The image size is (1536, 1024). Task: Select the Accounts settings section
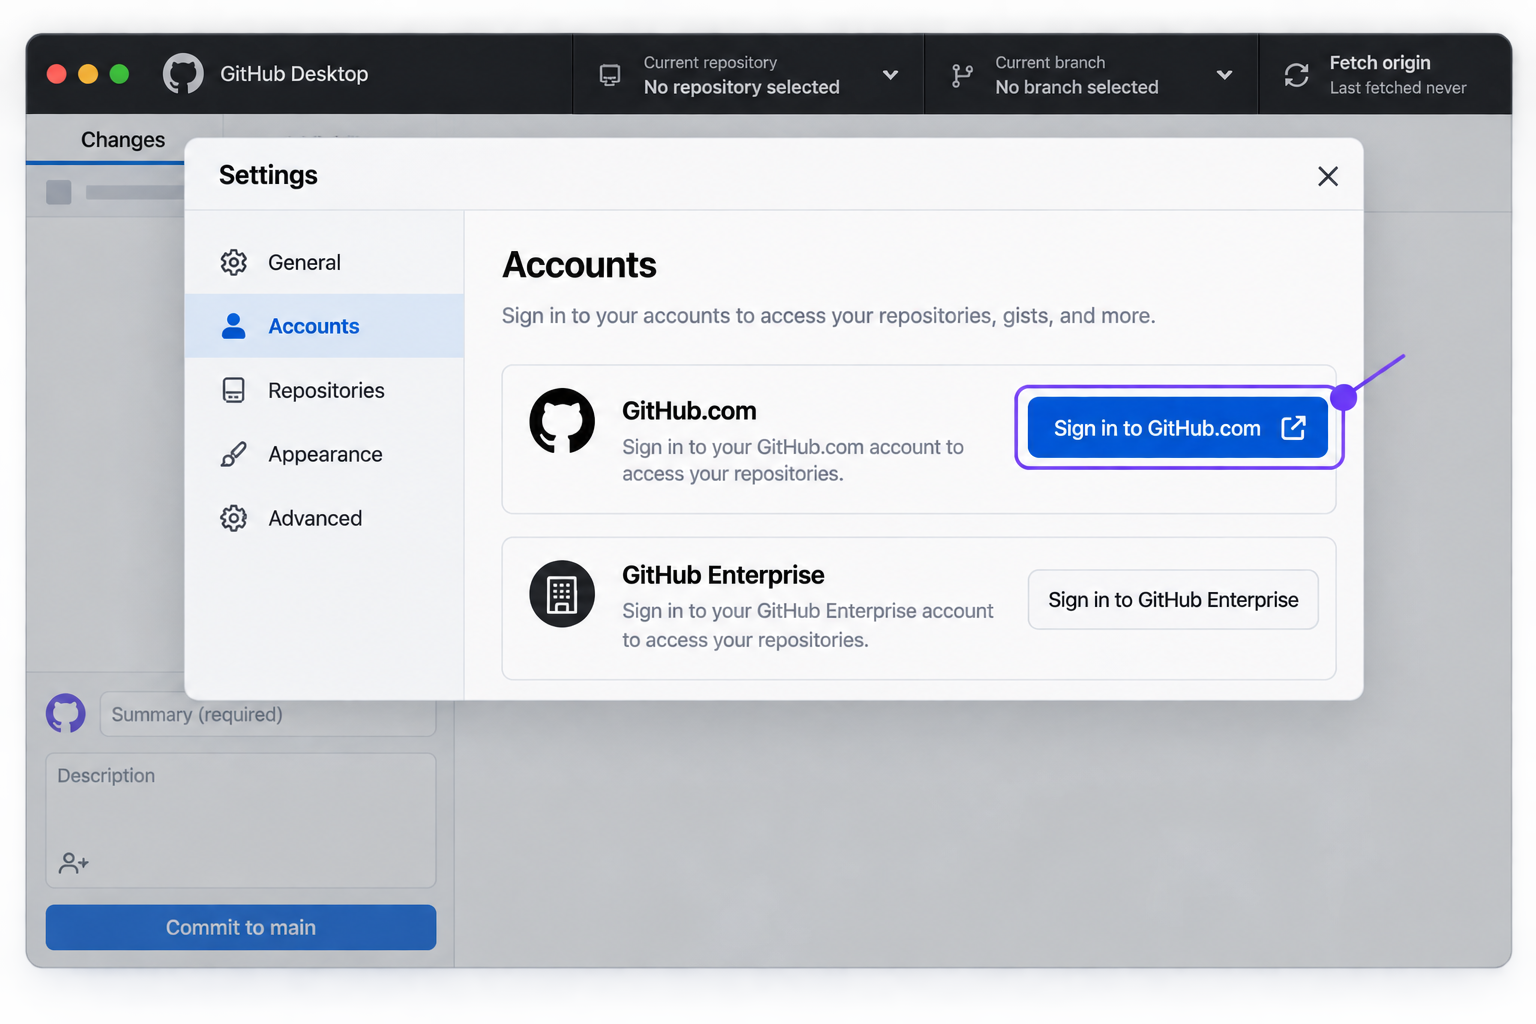pyautogui.click(x=325, y=326)
